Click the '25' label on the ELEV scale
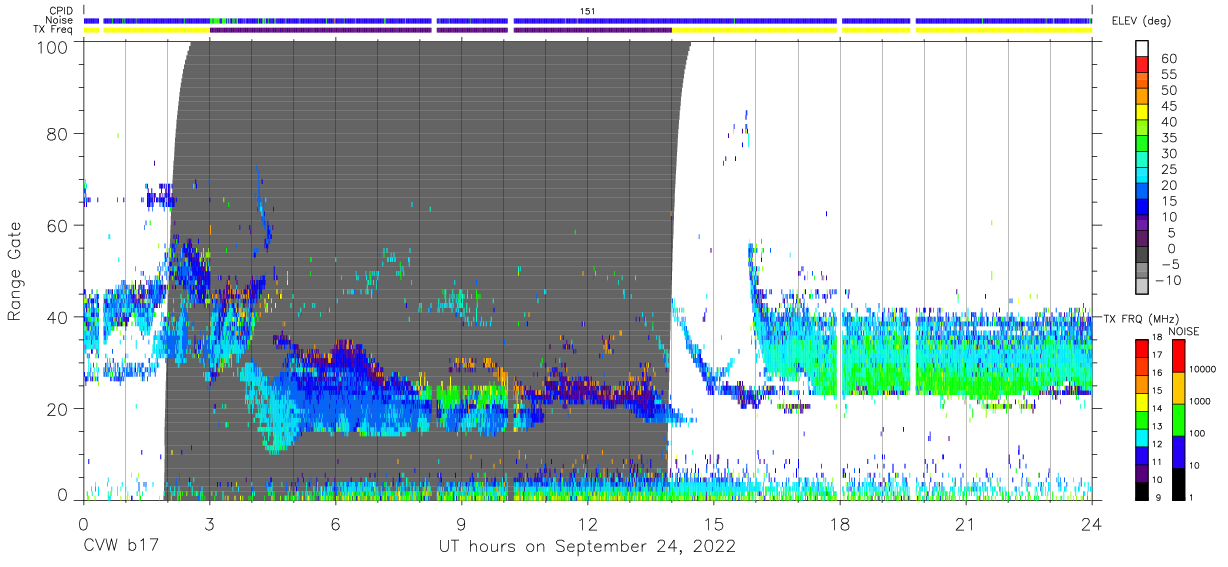 (x=1168, y=169)
